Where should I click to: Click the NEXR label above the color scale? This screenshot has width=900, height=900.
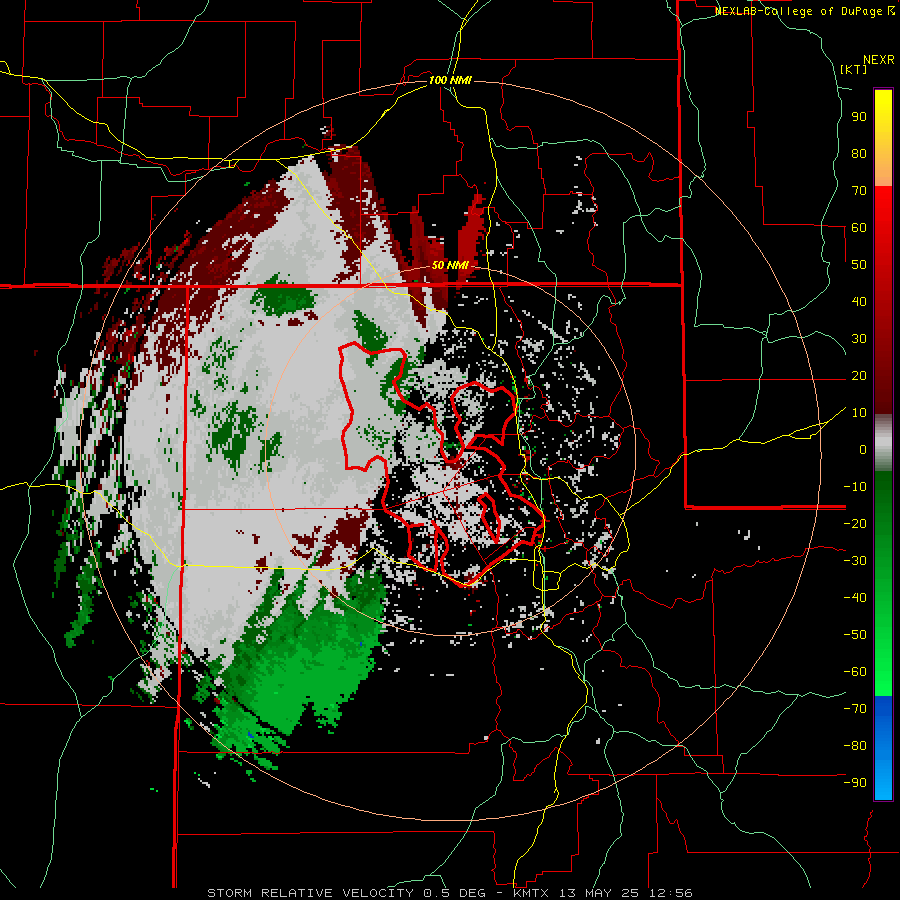pyautogui.click(x=879, y=60)
